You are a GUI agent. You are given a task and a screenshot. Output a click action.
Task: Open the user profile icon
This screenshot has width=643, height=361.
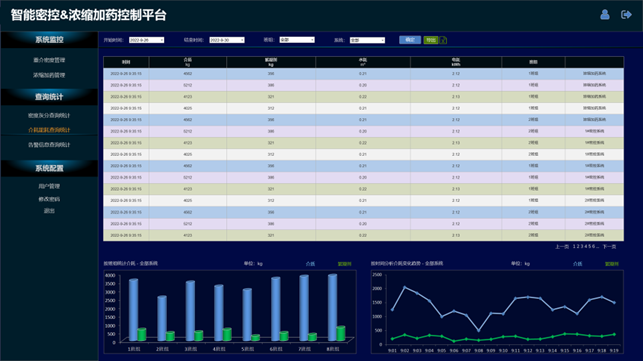coord(604,15)
